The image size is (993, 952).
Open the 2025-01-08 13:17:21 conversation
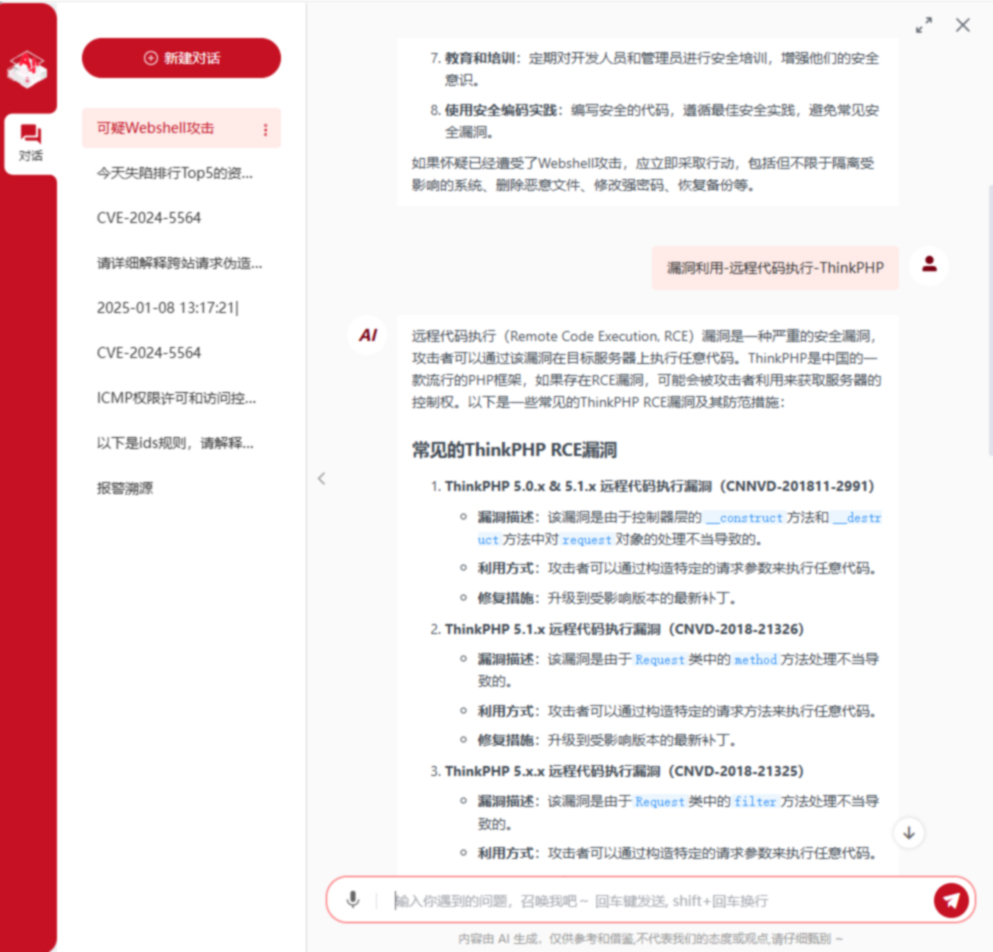[x=168, y=308]
